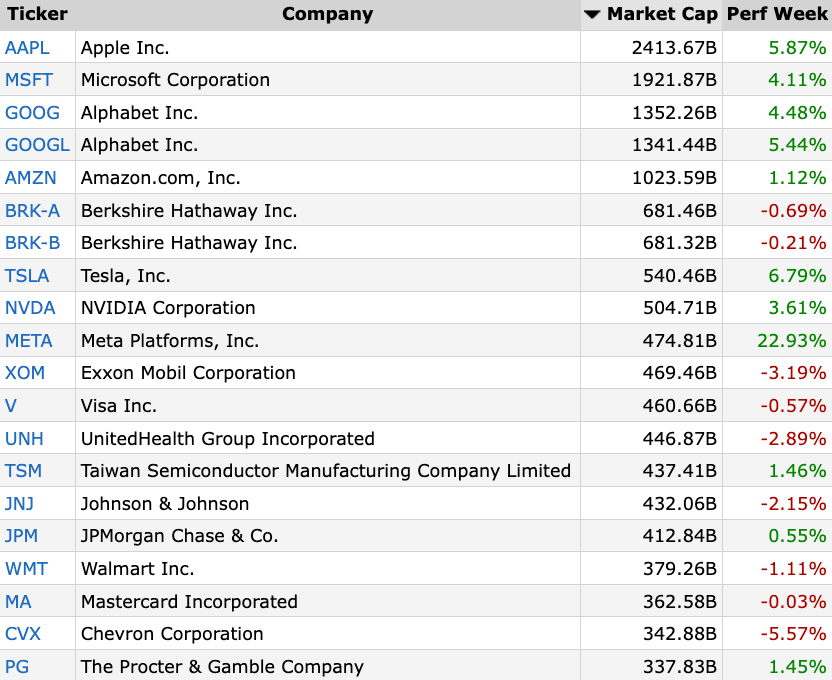Sort by the Perf Week column header
The image size is (832, 680).
coord(777,14)
